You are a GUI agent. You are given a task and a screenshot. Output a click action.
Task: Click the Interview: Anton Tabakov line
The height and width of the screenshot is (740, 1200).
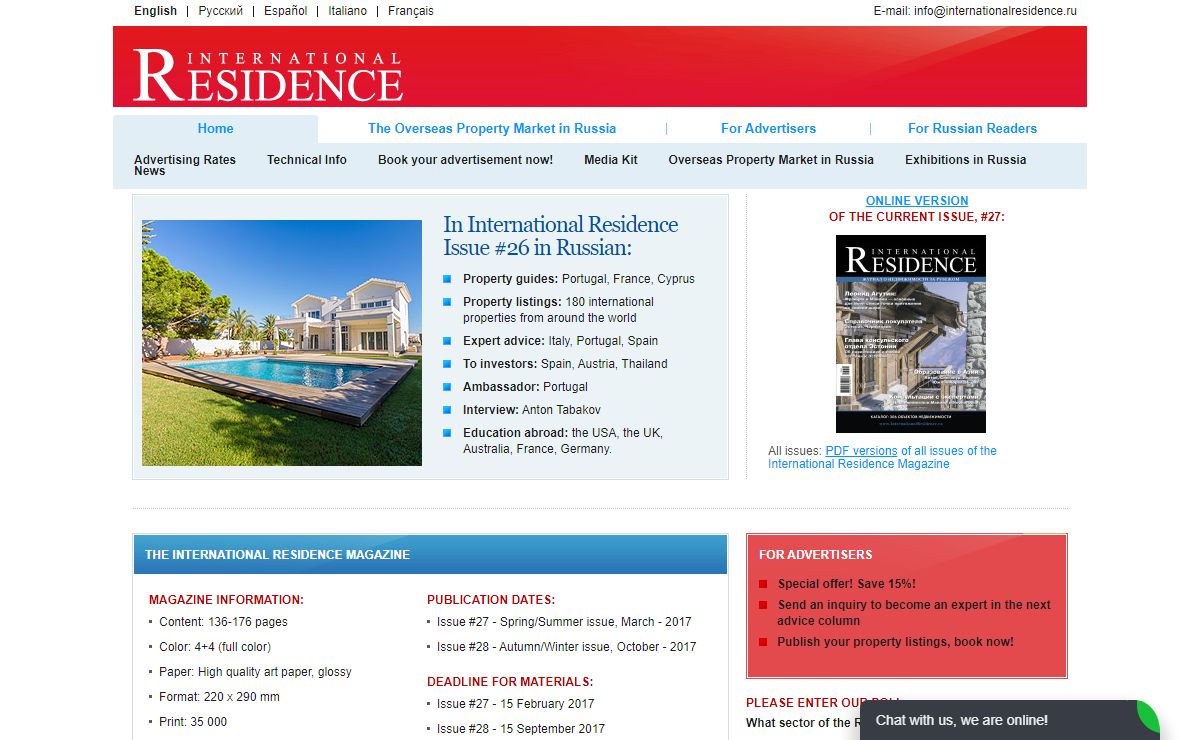[x=532, y=410]
